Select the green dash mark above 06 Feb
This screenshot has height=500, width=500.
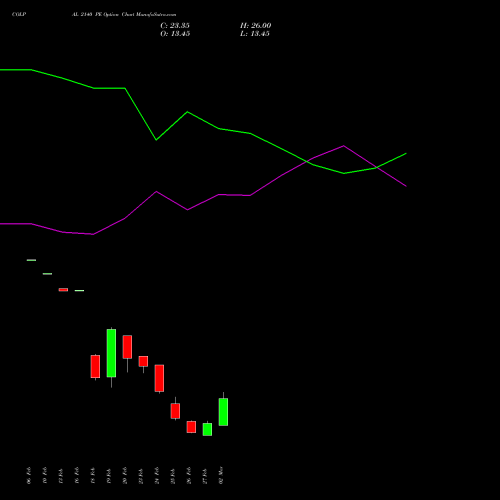(31, 260)
